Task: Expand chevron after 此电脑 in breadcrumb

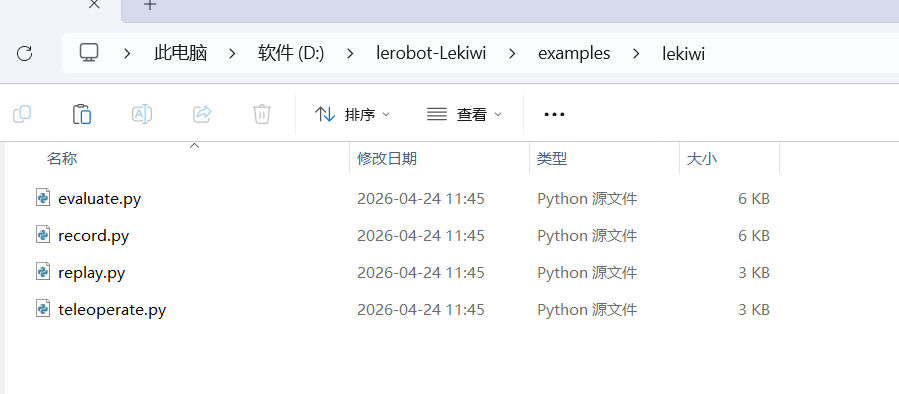Action: point(232,54)
